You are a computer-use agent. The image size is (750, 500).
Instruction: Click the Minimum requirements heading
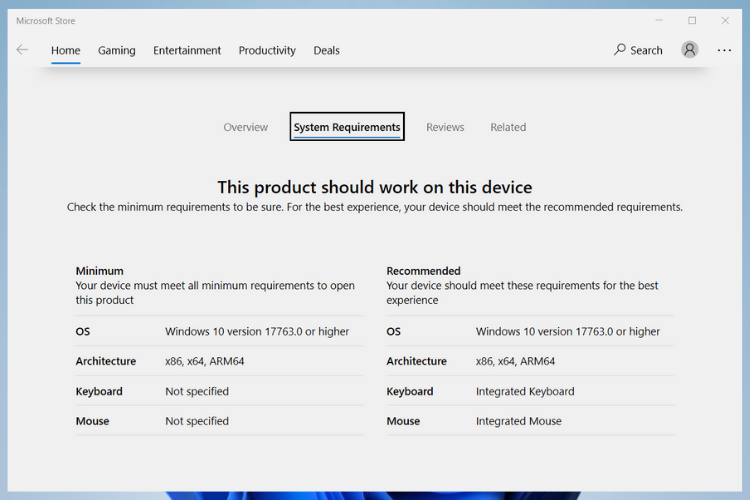tap(100, 271)
